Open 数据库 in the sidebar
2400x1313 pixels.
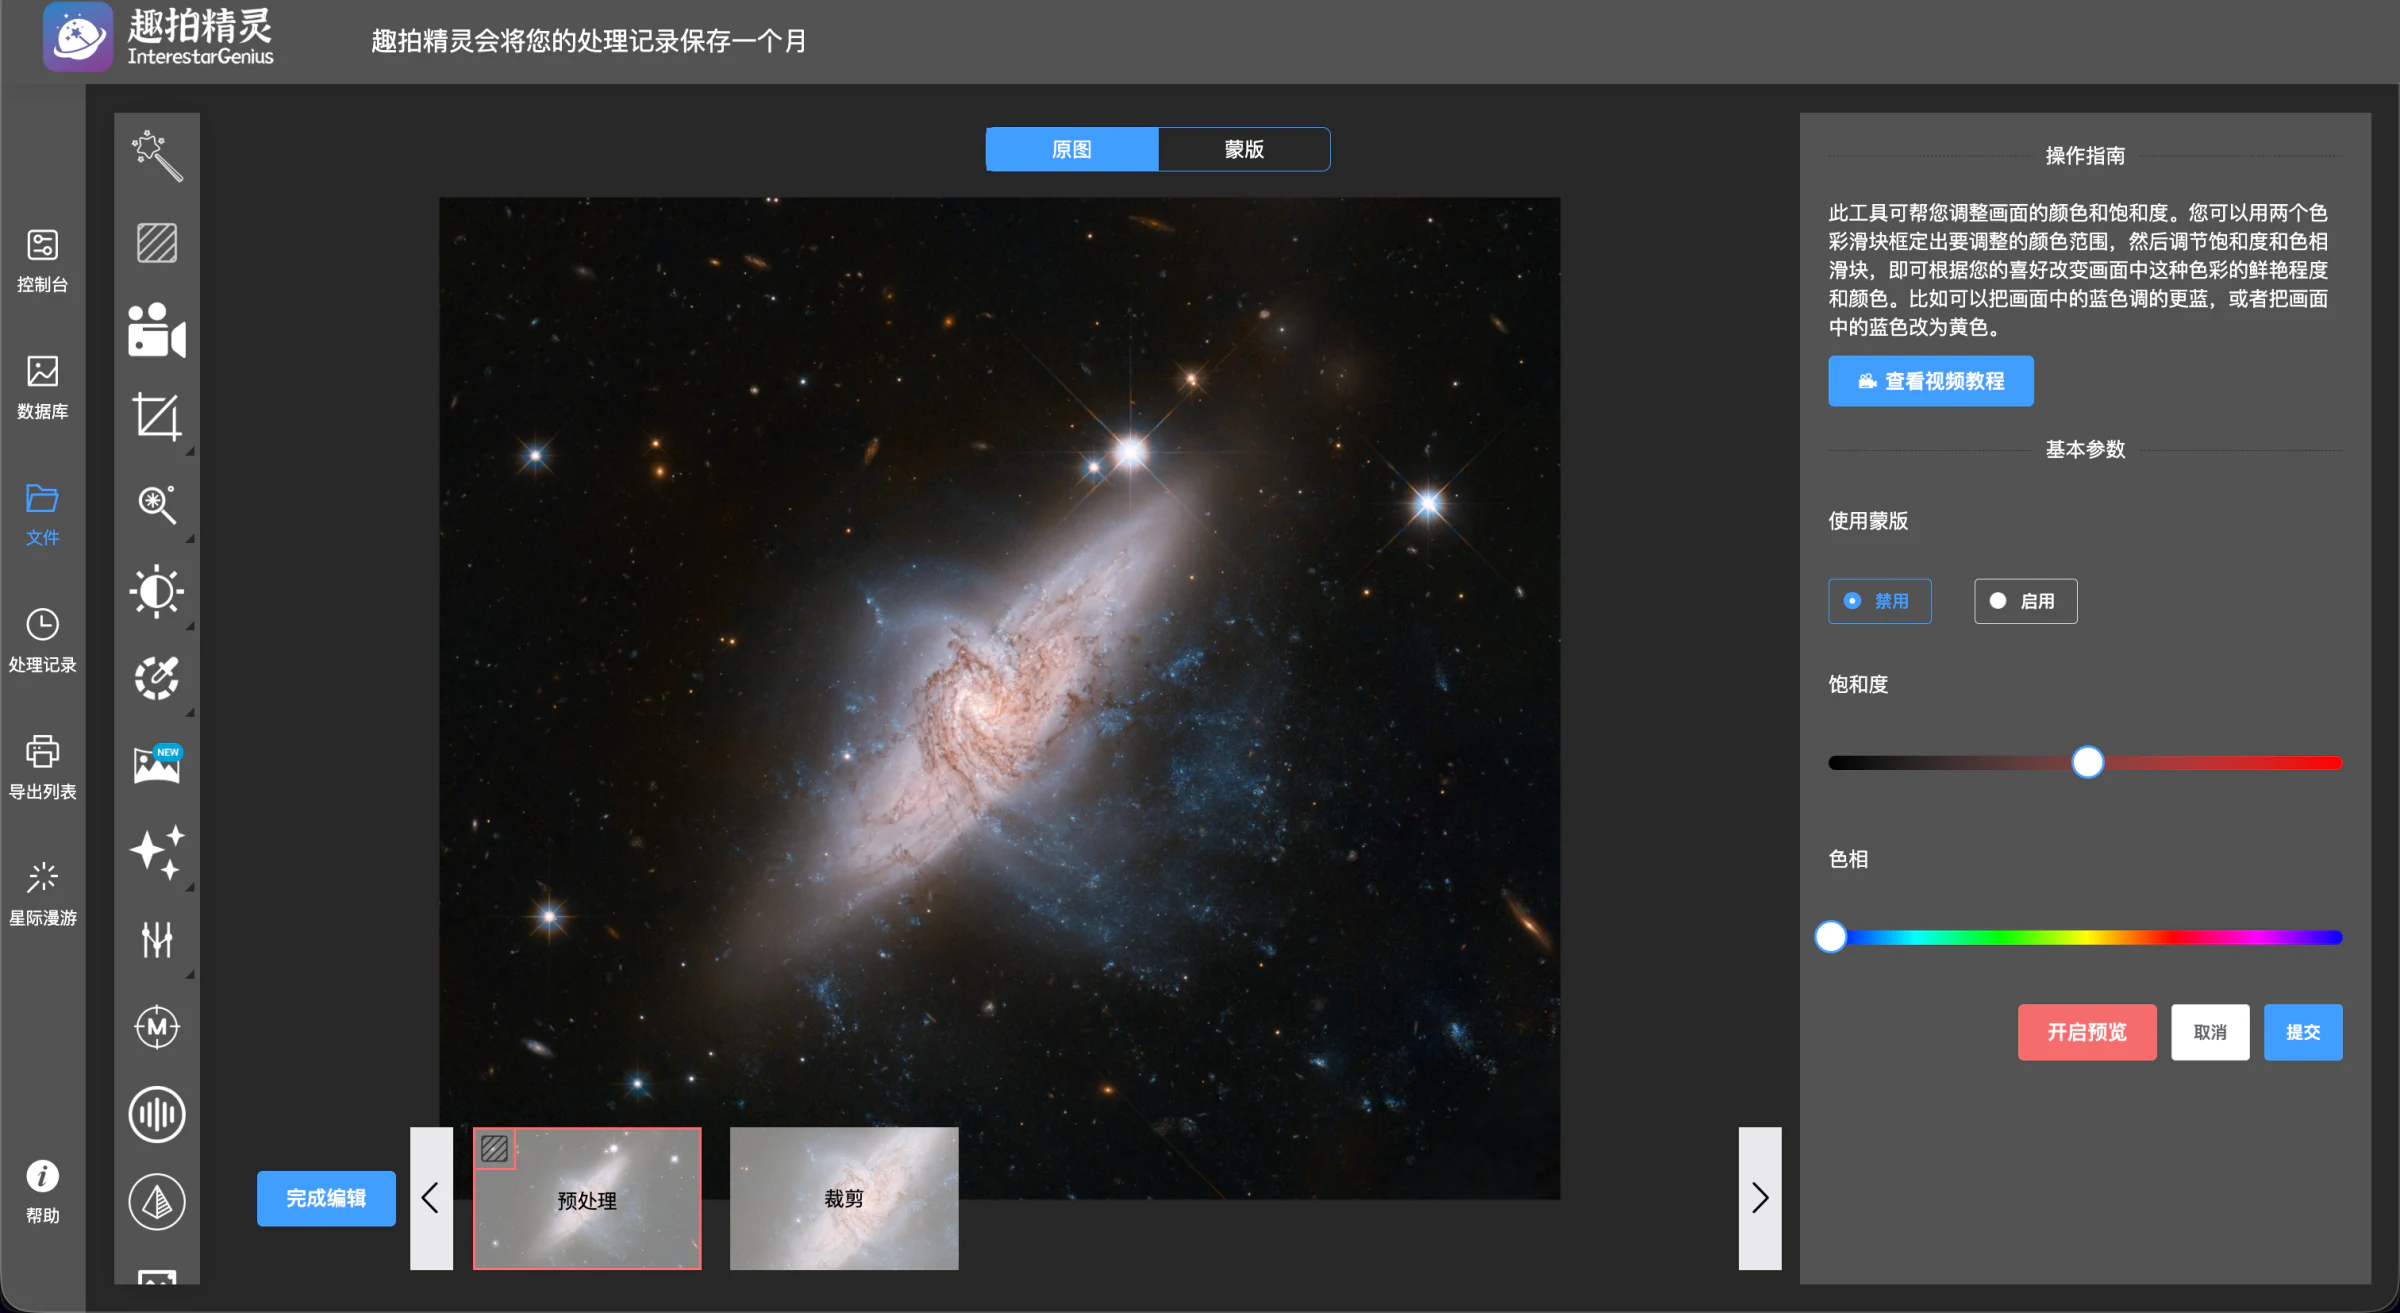click(x=42, y=387)
